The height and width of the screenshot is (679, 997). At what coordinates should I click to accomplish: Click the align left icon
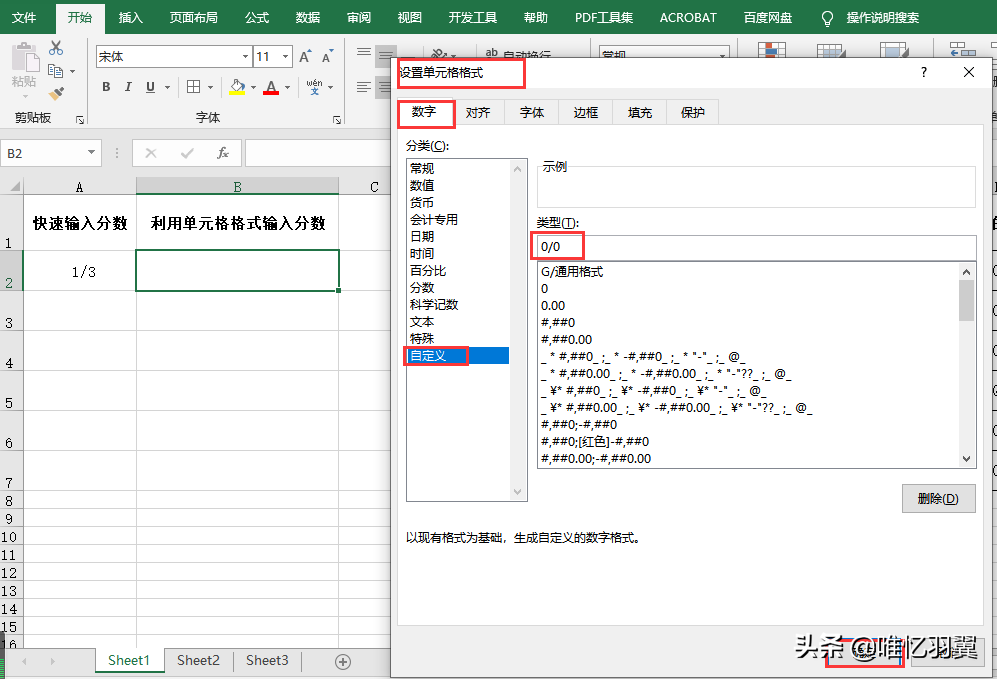tap(364, 87)
